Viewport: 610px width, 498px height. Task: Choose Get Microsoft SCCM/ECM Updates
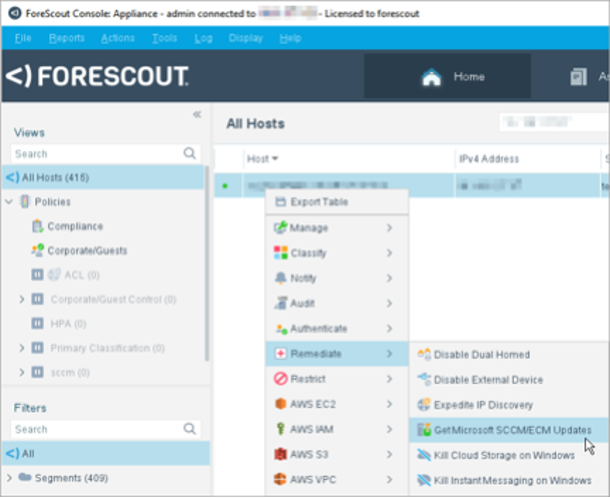click(x=509, y=430)
